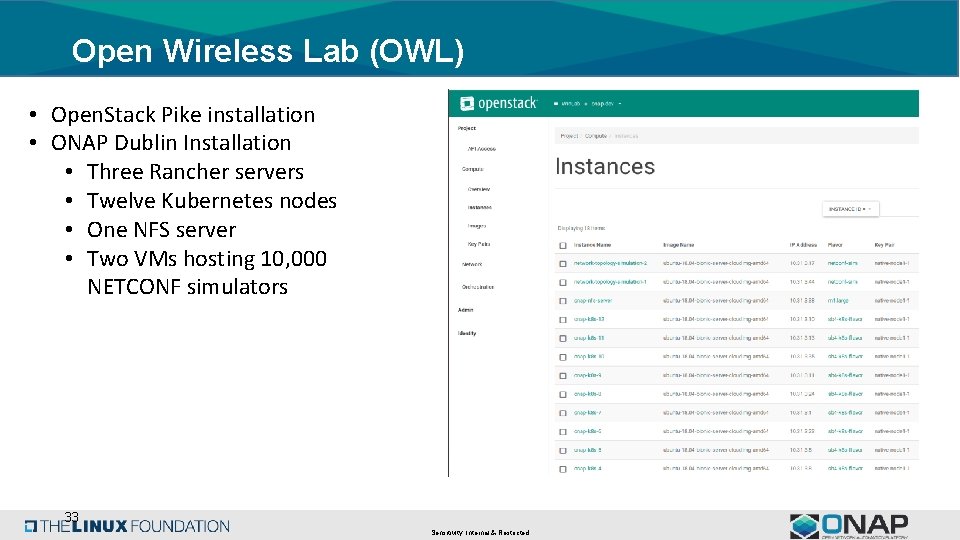Open the onap-k8s-5 instance link

click(x=587, y=450)
